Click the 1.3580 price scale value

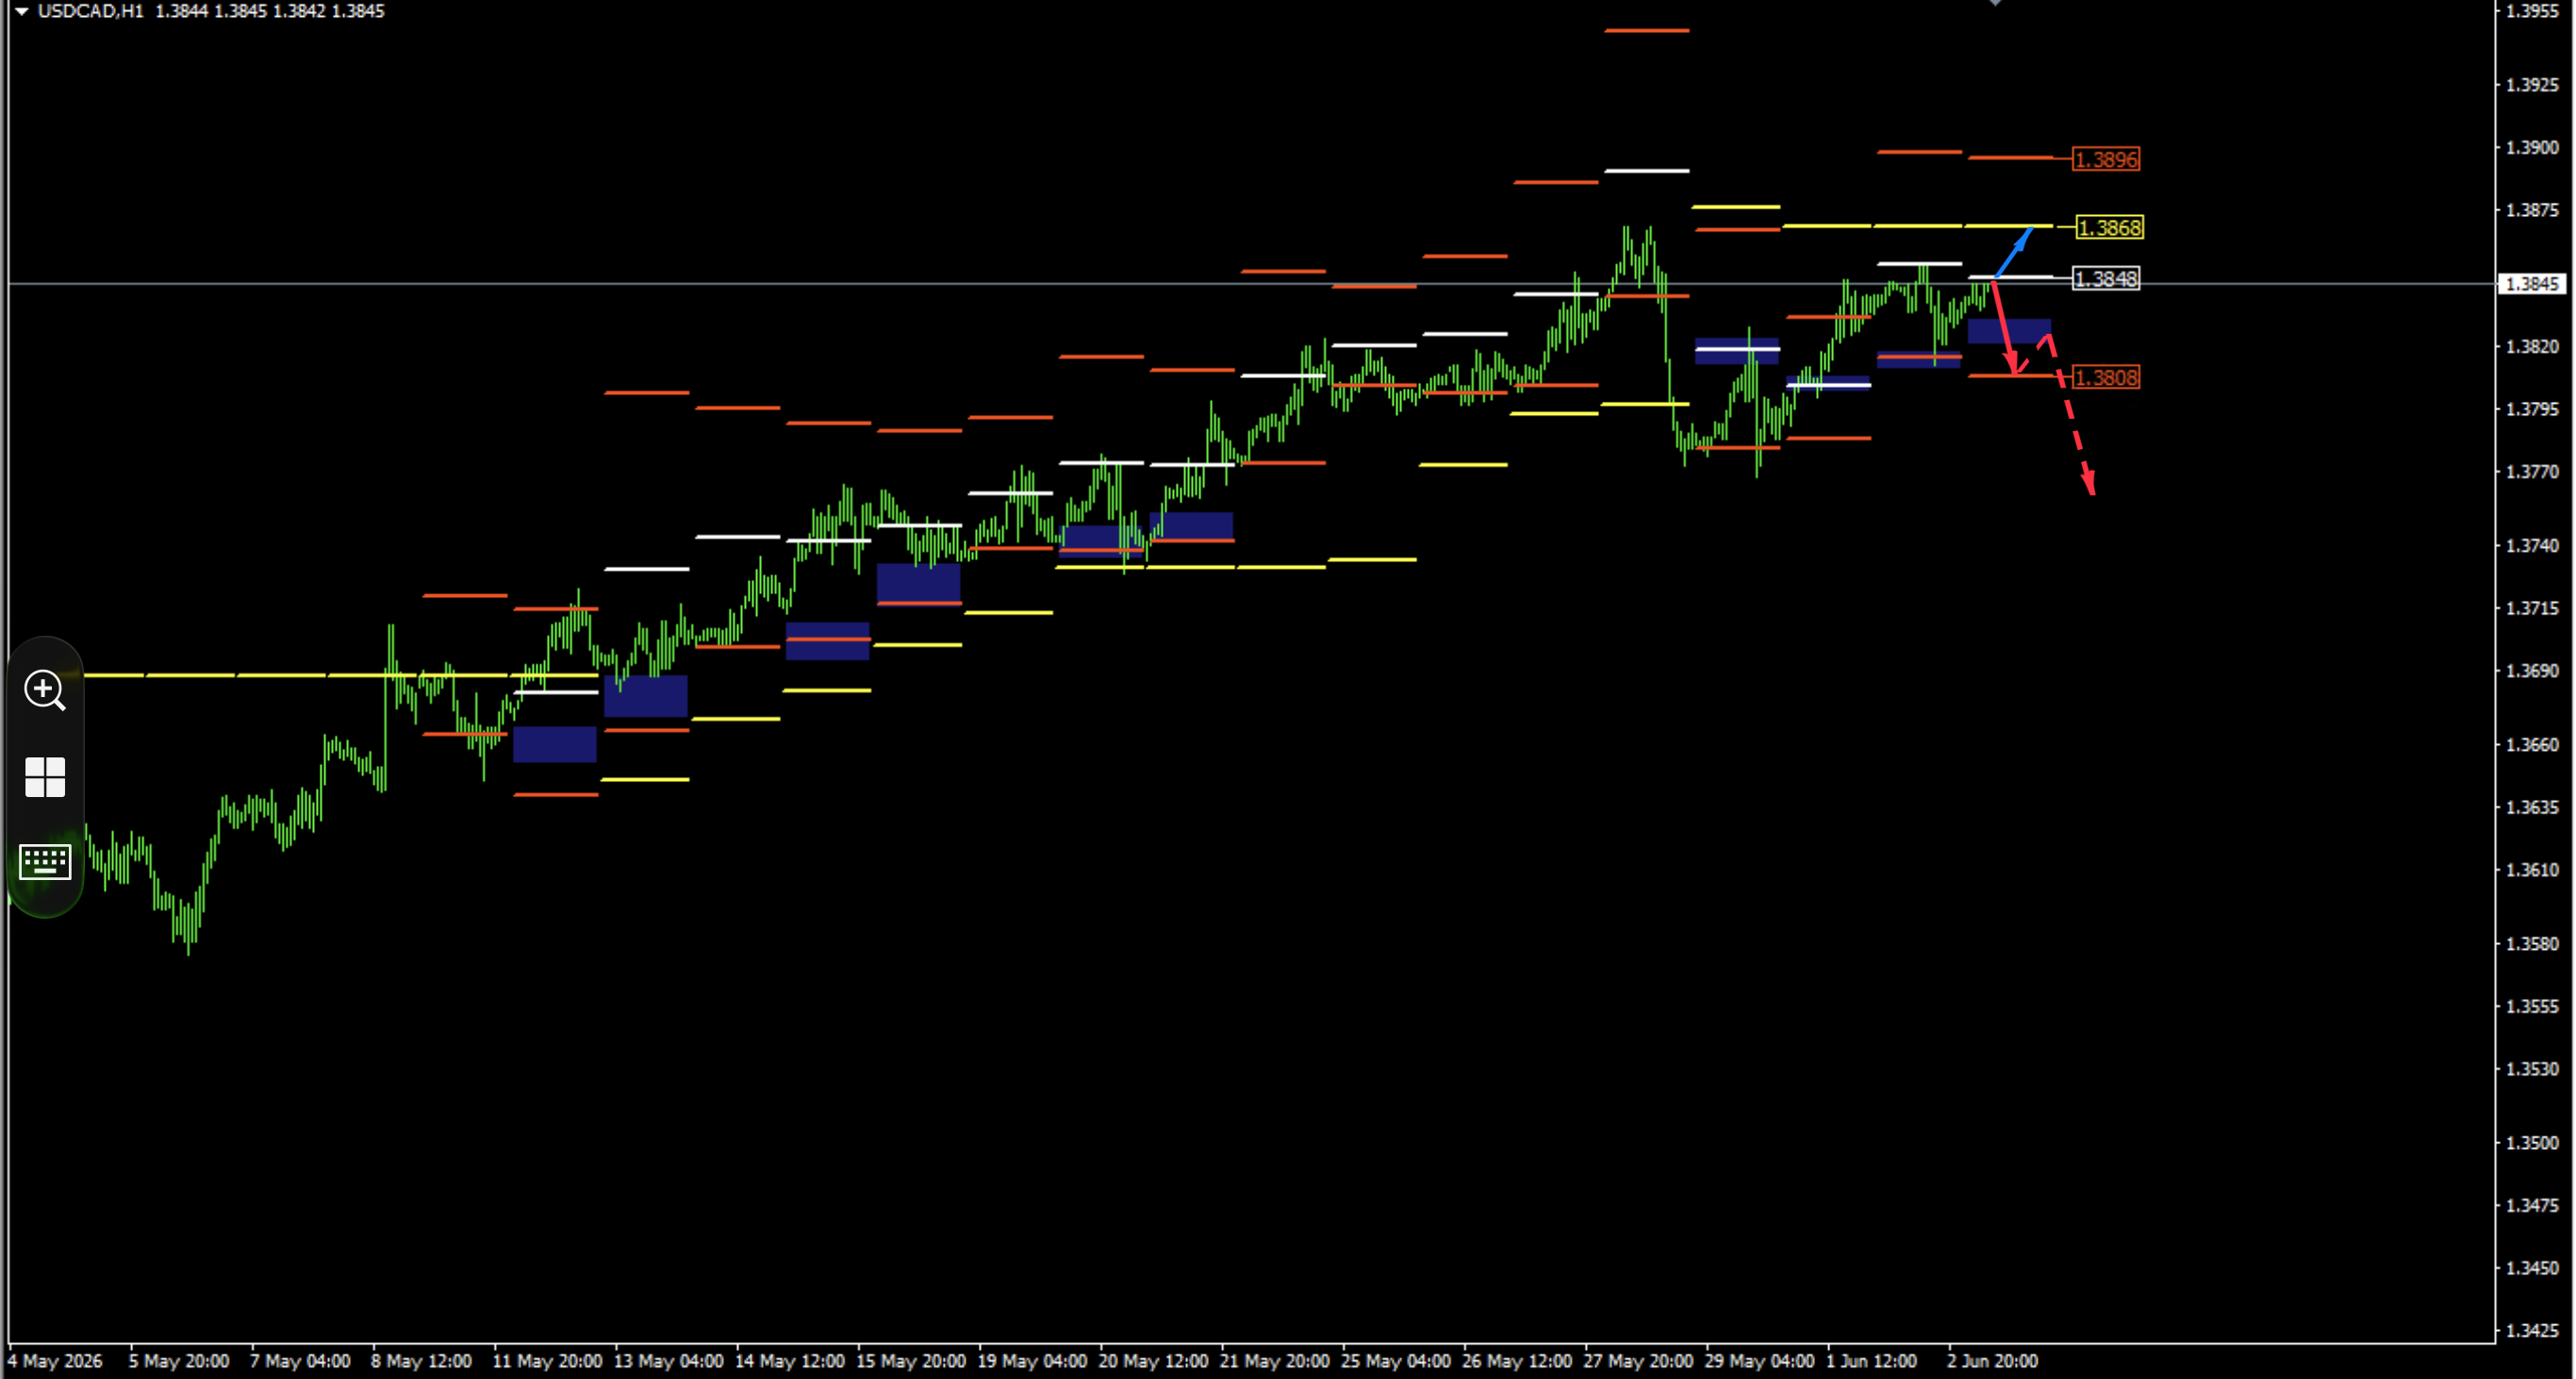point(2533,944)
